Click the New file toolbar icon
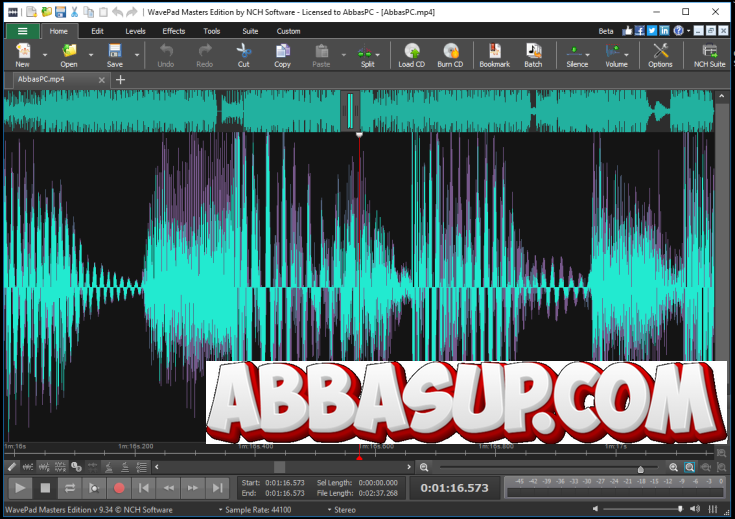Viewport: 735px width, 519px height. tap(22, 51)
